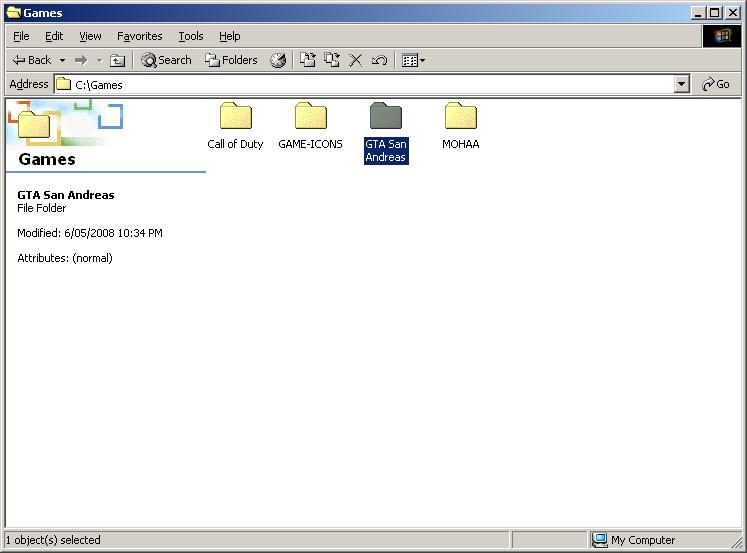This screenshot has height=553, width=747.
Task: Open the View menu
Action: pos(90,36)
